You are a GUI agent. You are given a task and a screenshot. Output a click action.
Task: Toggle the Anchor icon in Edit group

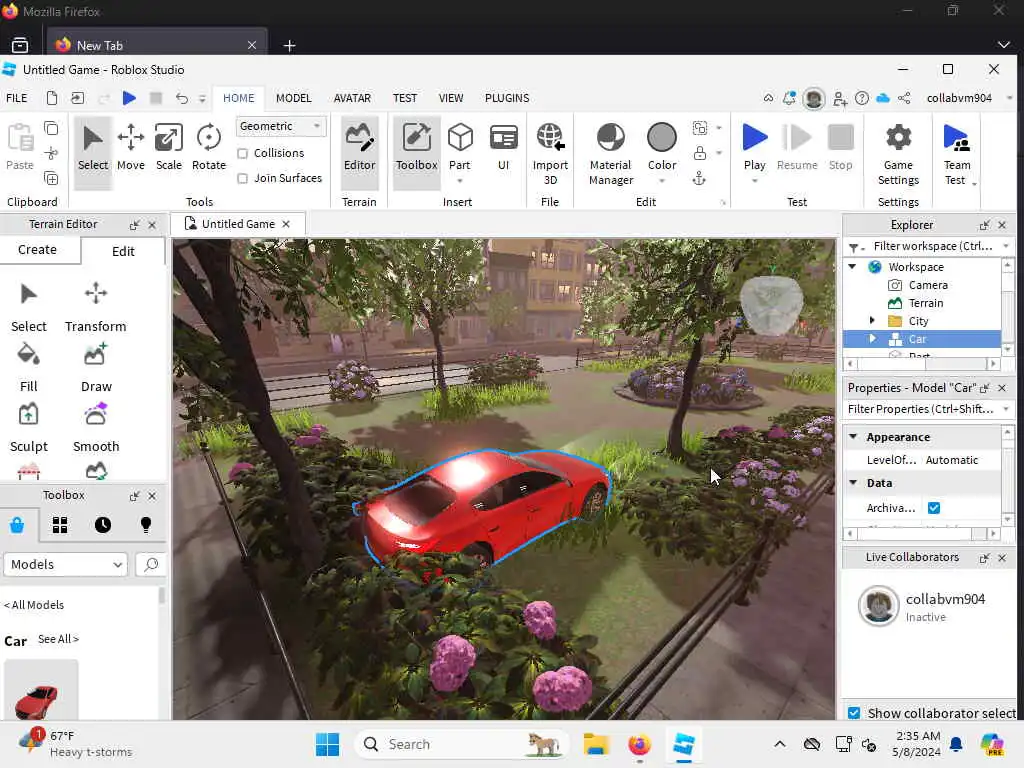coord(699,178)
